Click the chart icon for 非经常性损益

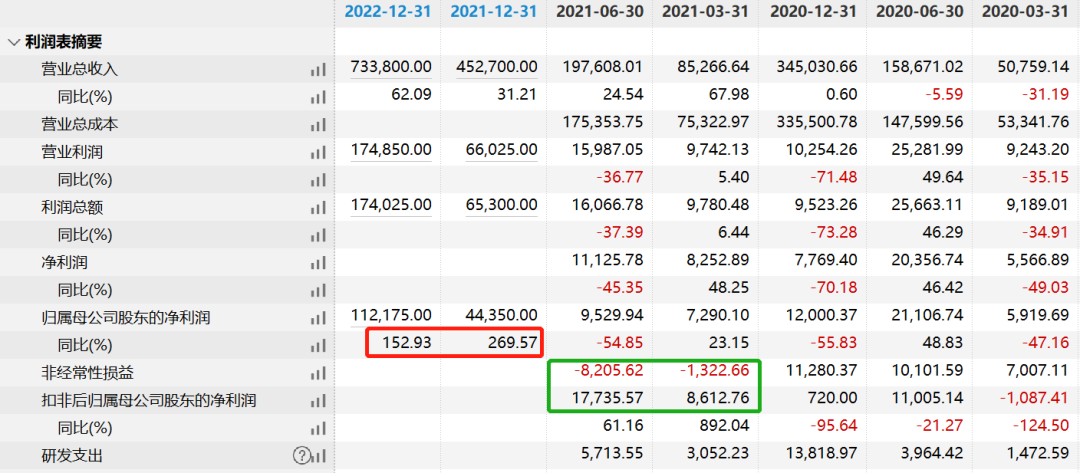(318, 373)
